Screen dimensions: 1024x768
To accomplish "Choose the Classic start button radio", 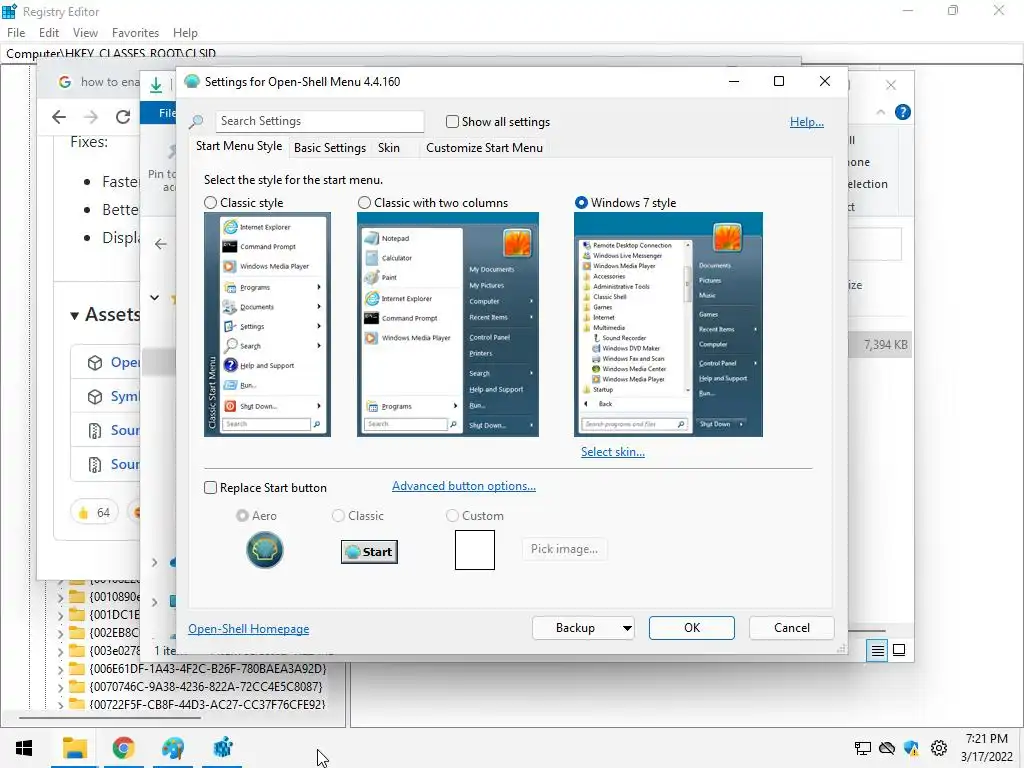I will pos(338,516).
